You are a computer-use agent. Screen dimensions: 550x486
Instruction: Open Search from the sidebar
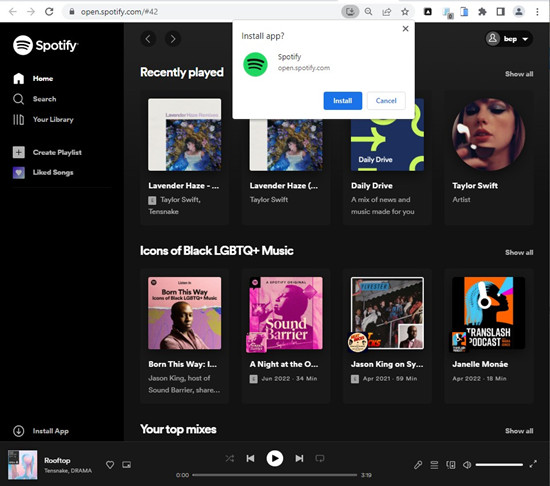[x=34, y=99]
